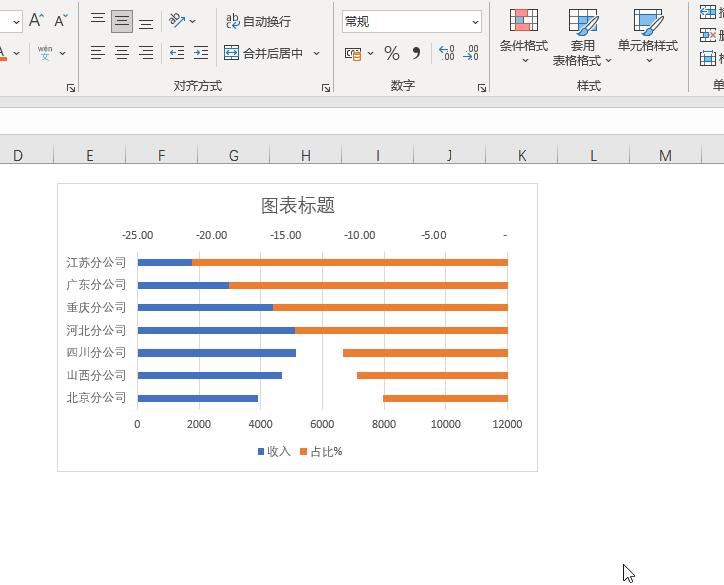Center text horizontally
The width and height of the screenshot is (724, 585).
(122, 53)
